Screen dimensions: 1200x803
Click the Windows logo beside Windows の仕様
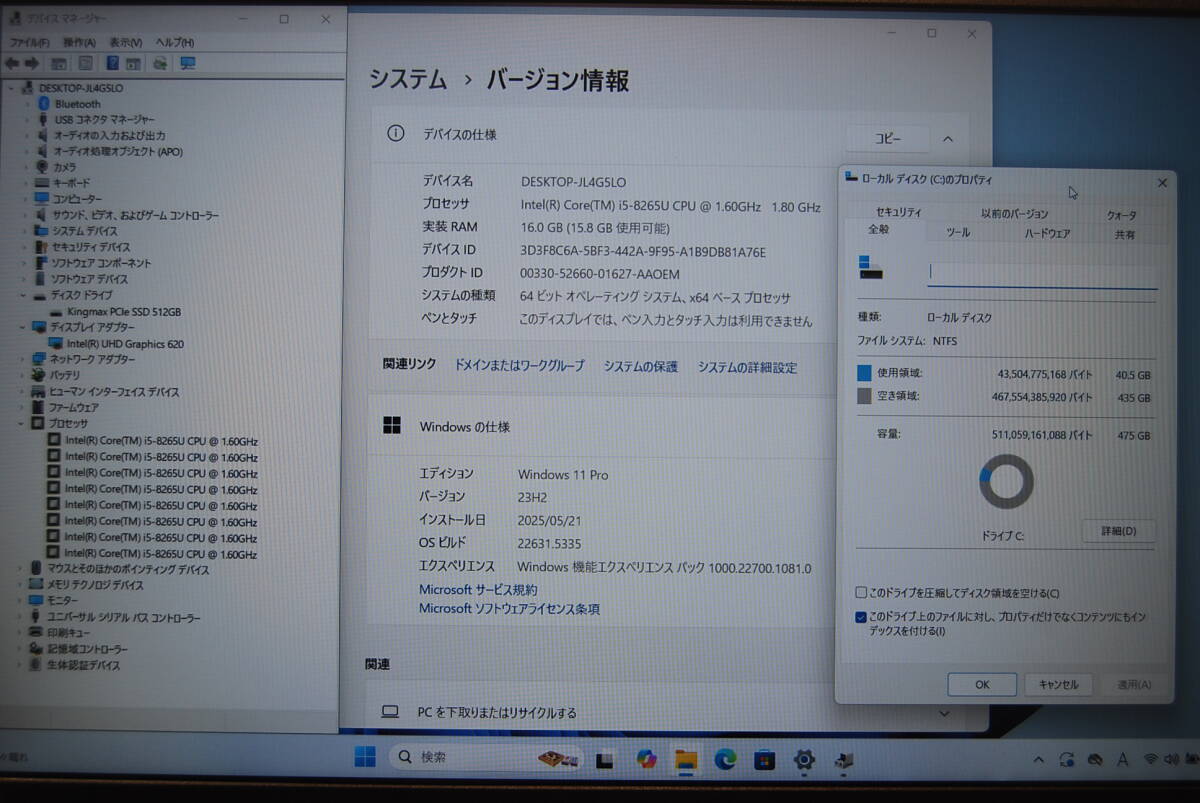click(x=392, y=426)
